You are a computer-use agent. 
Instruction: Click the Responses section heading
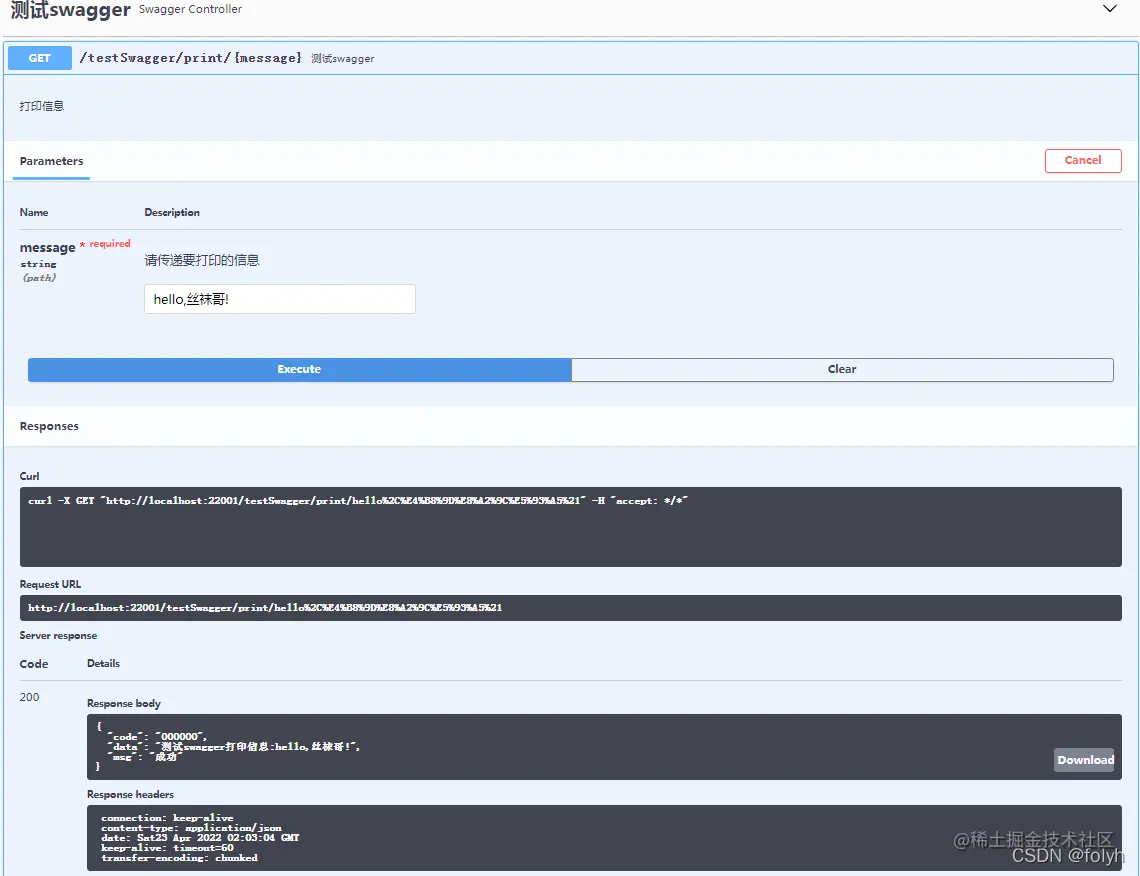point(49,426)
